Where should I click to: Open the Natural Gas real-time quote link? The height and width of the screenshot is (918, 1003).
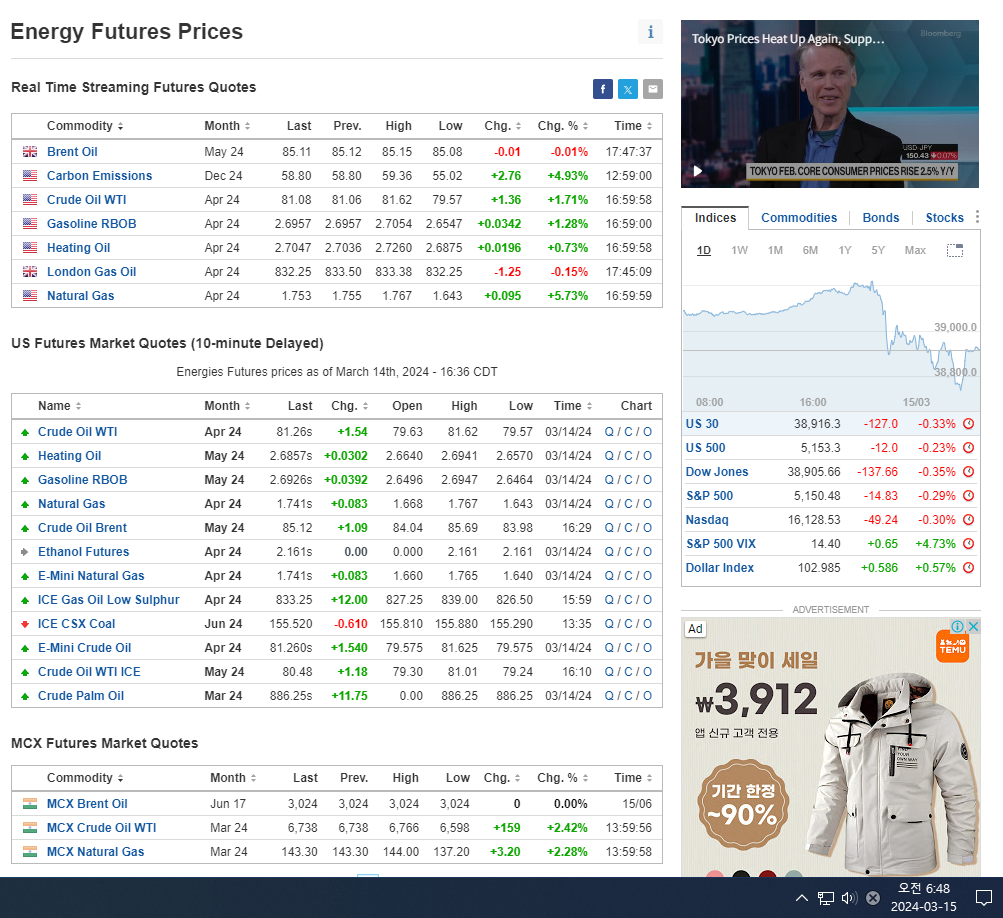[x=81, y=296]
